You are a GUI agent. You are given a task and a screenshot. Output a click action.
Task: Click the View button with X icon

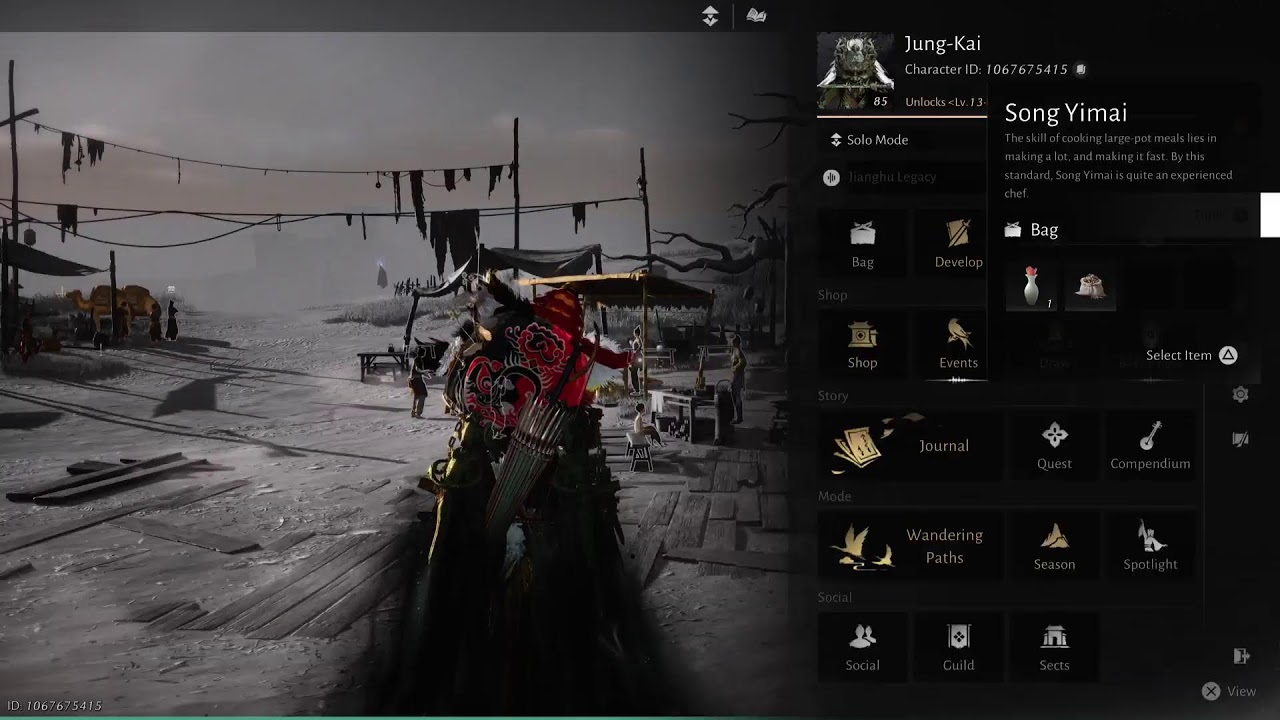pyautogui.click(x=1229, y=691)
